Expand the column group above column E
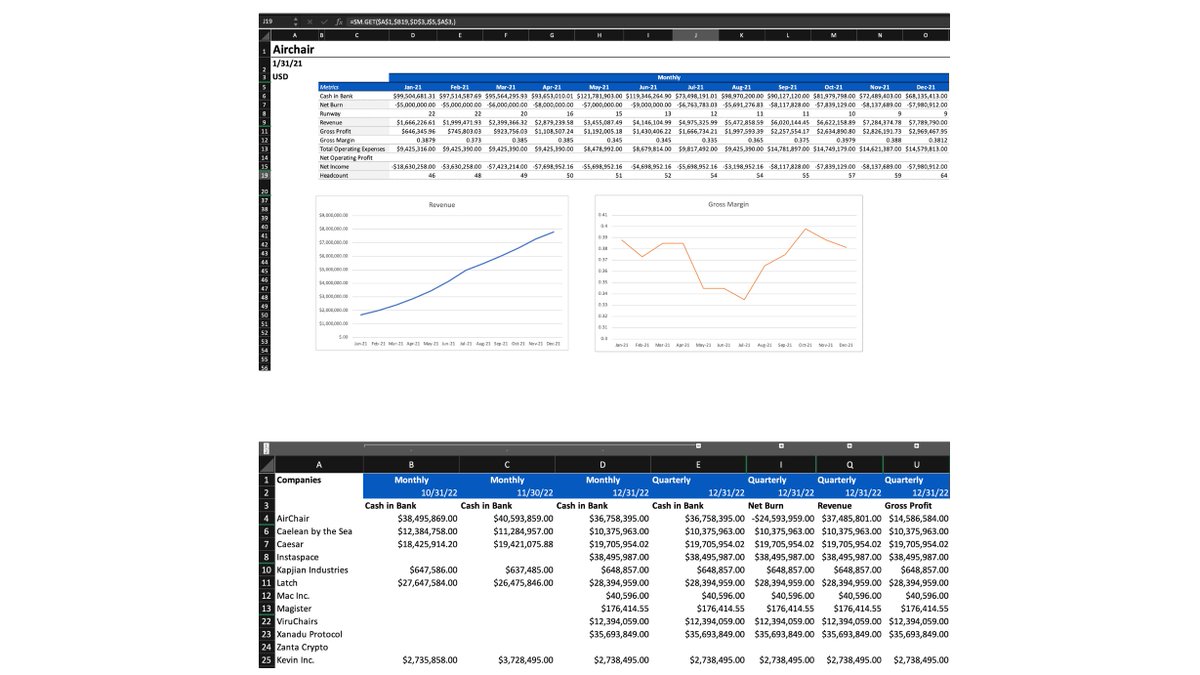The height and width of the screenshot is (675, 1200). coord(698,444)
